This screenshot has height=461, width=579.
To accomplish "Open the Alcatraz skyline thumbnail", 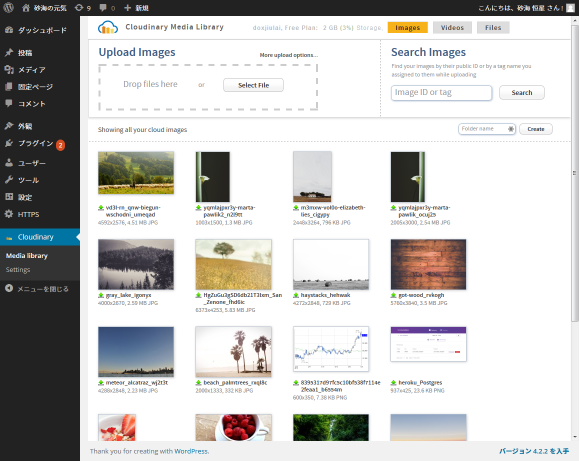I will point(136,352).
